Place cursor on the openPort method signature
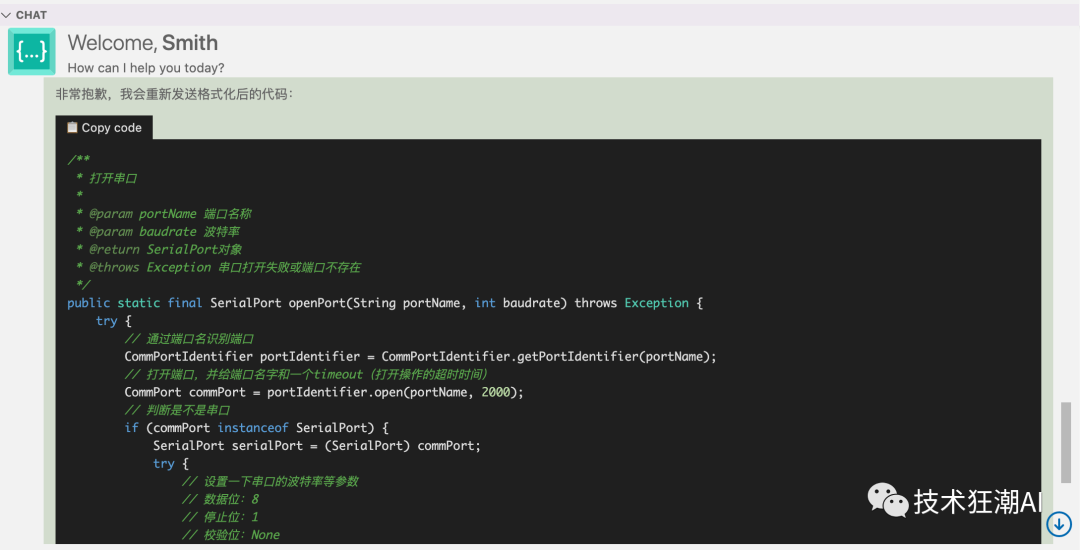The width and height of the screenshot is (1080, 550). 385,303
